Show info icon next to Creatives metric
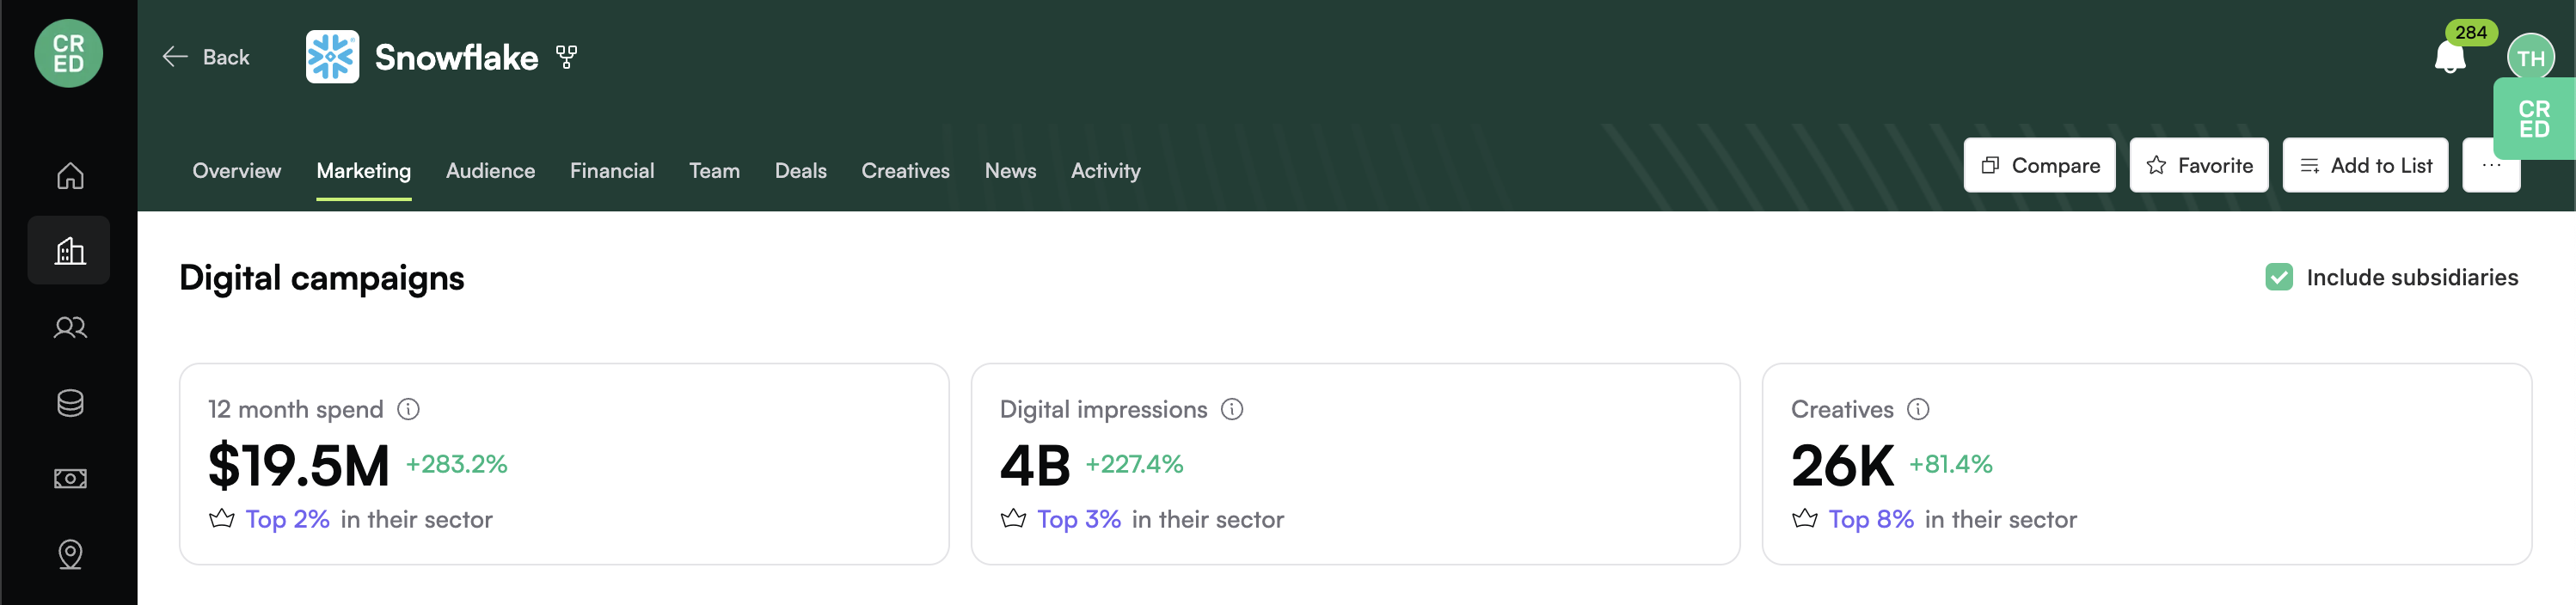The width and height of the screenshot is (2576, 605). pos(1918,409)
